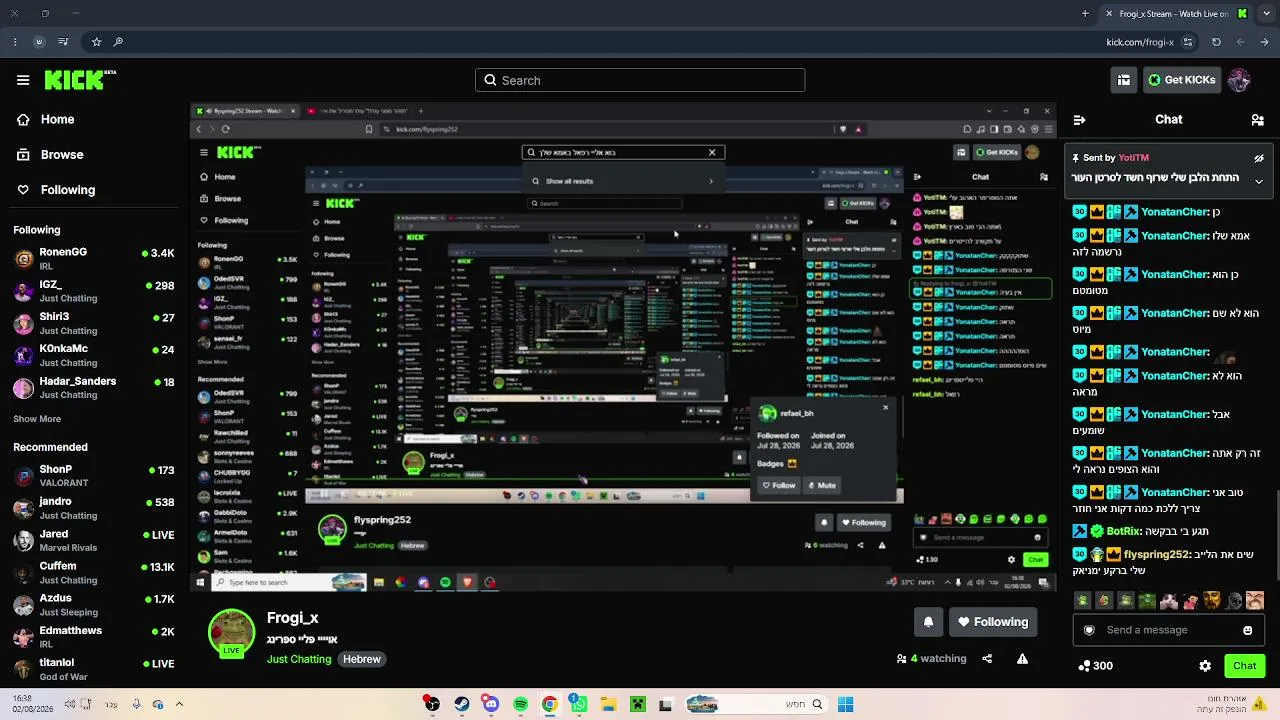Image resolution: width=1280 pixels, height=720 pixels.
Task: Open the emoji picker in chat box
Action: pos(1247,630)
